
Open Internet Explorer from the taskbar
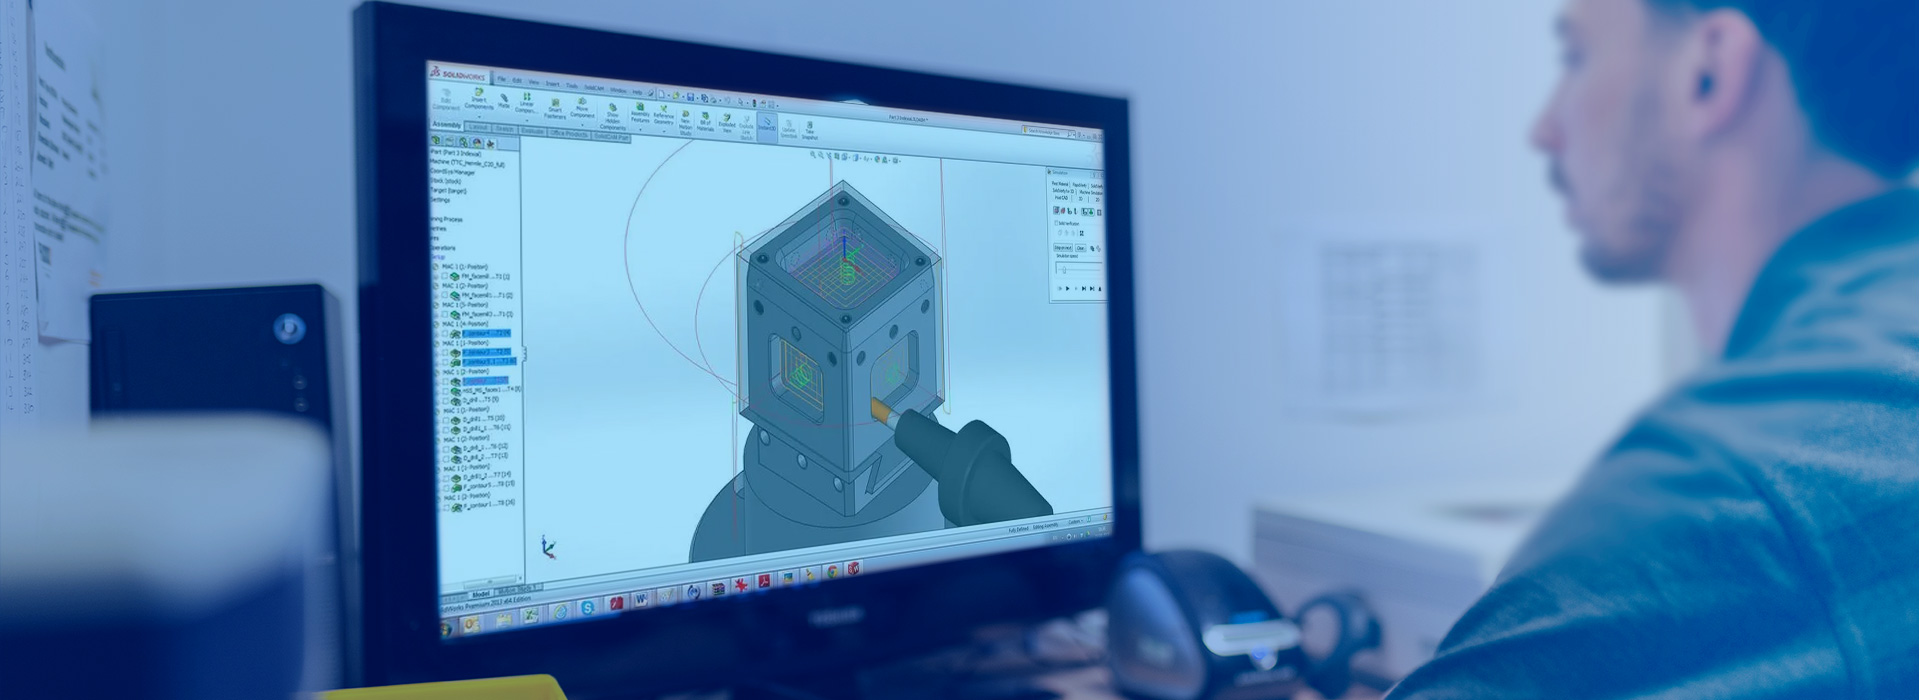(x=562, y=612)
